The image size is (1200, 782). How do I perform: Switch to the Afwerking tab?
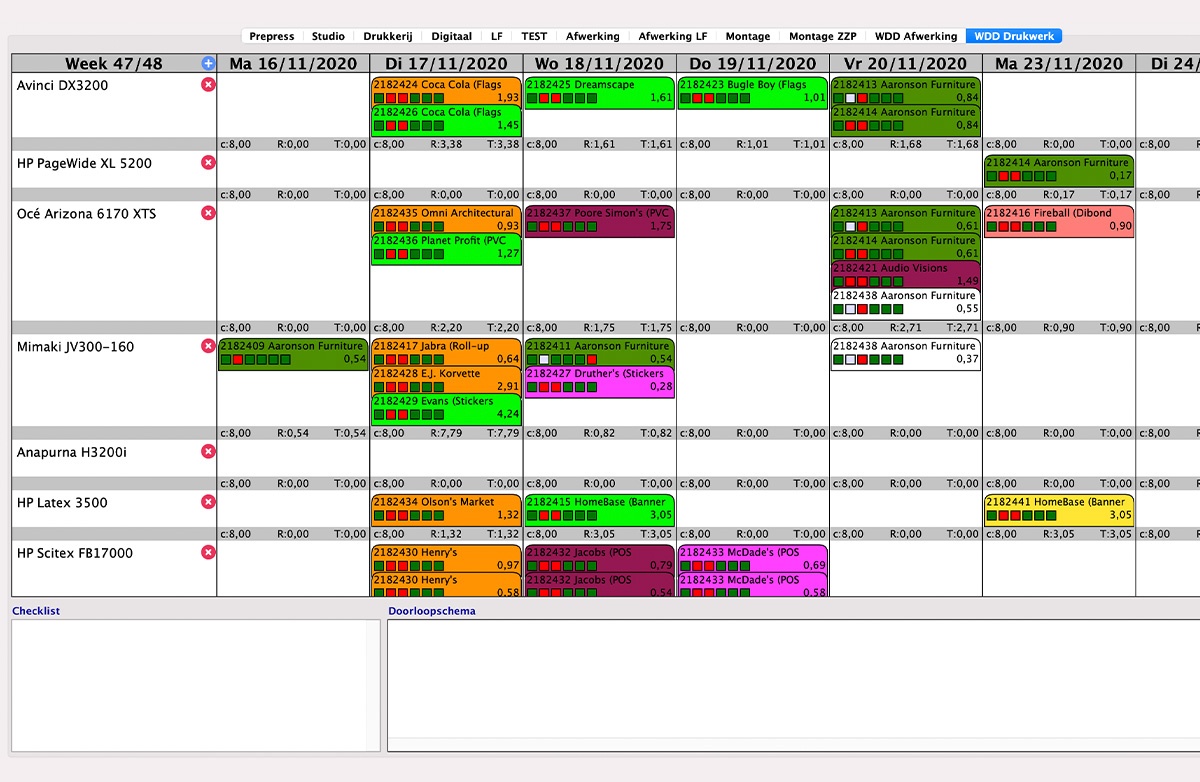click(x=593, y=36)
